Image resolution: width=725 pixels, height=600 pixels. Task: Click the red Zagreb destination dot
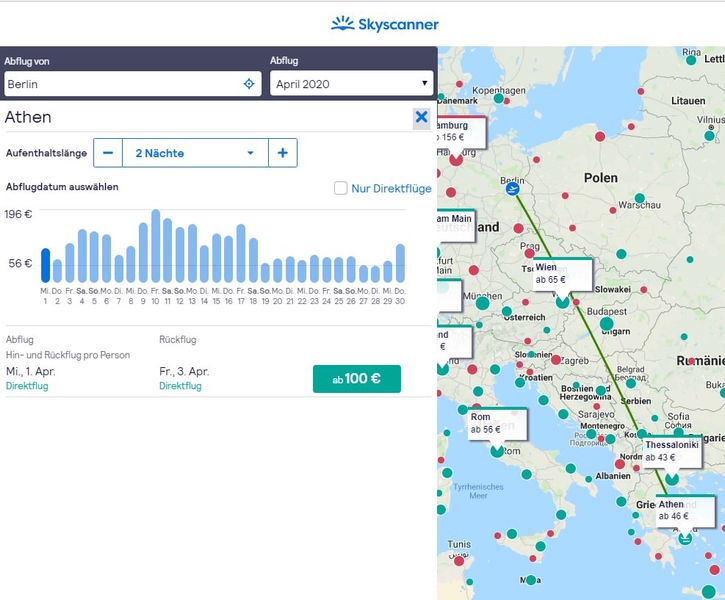(556, 360)
